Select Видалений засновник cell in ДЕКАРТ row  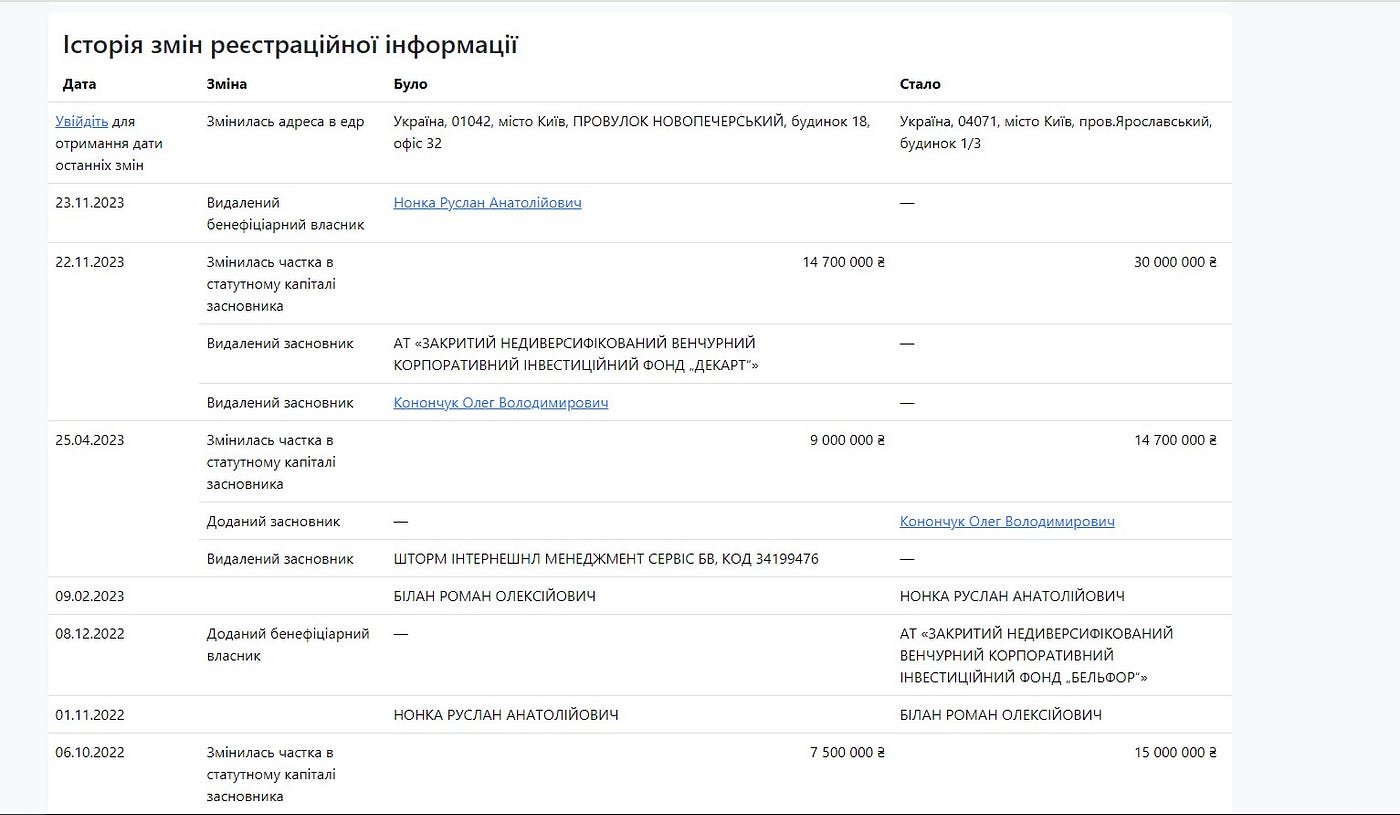(x=280, y=343)
